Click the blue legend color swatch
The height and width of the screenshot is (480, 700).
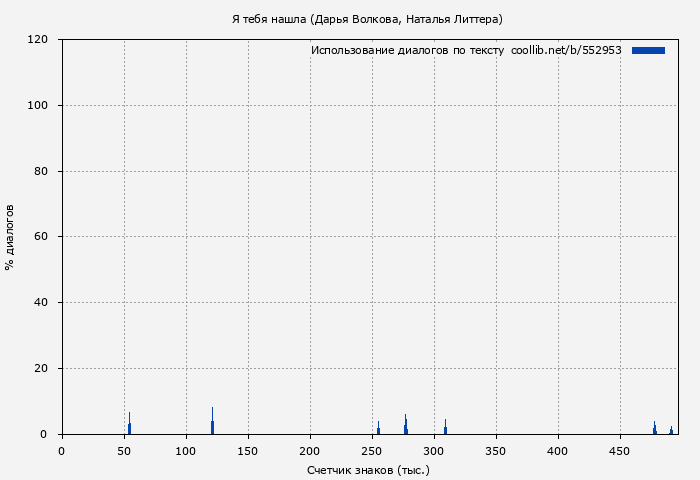[648, 50]
